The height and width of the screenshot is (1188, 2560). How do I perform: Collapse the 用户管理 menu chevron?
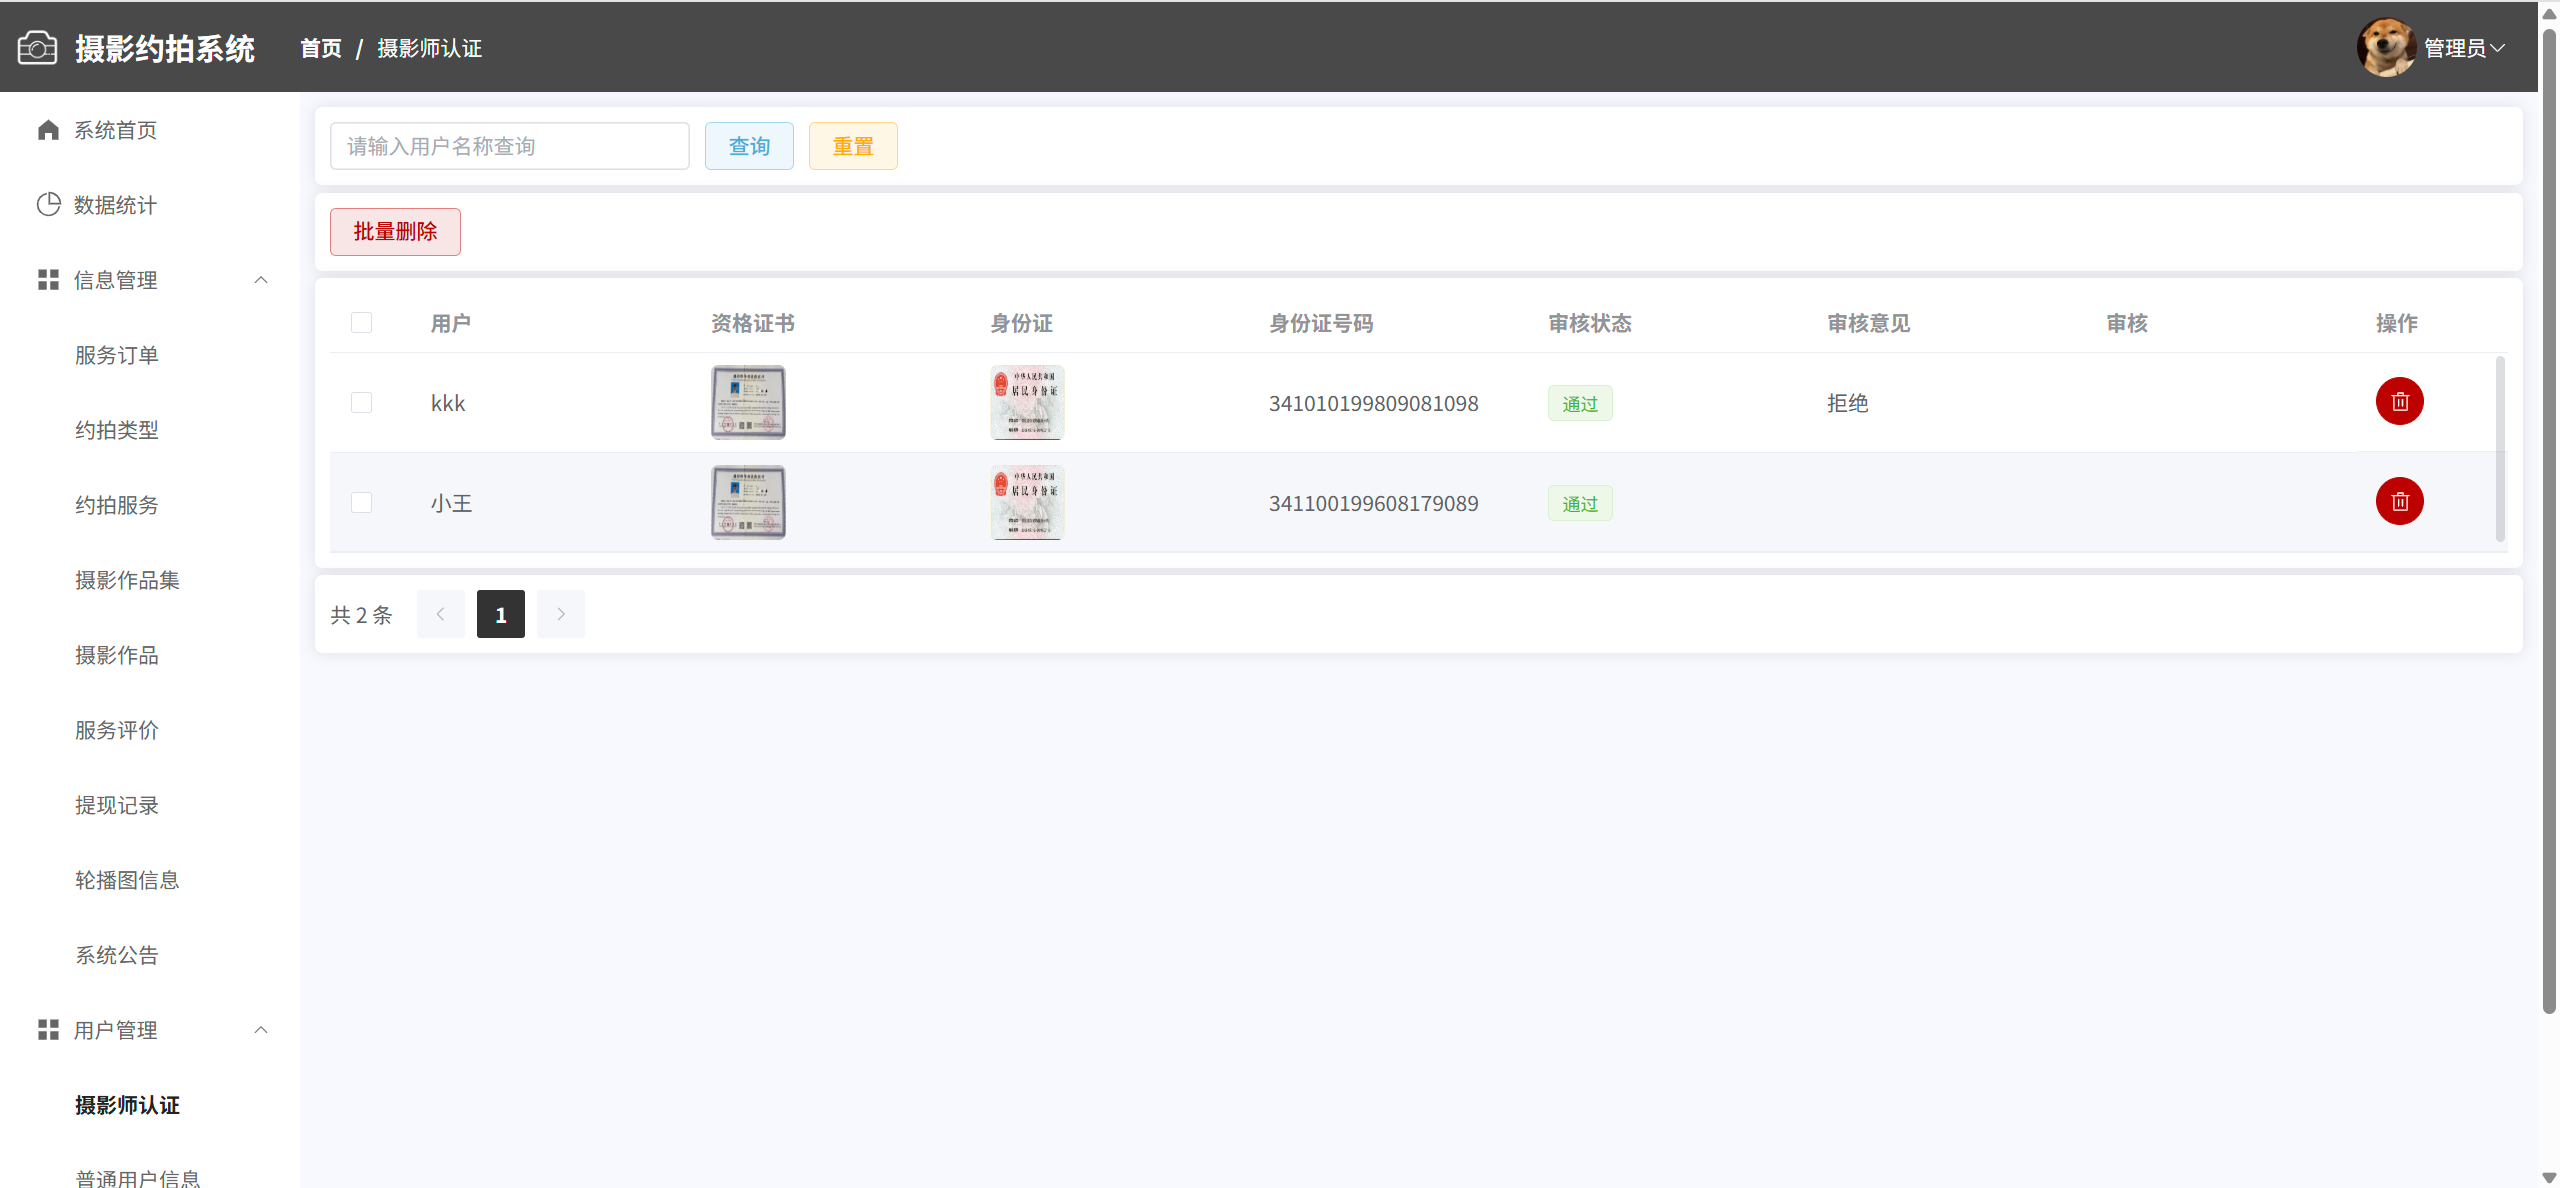point(261,1030)
